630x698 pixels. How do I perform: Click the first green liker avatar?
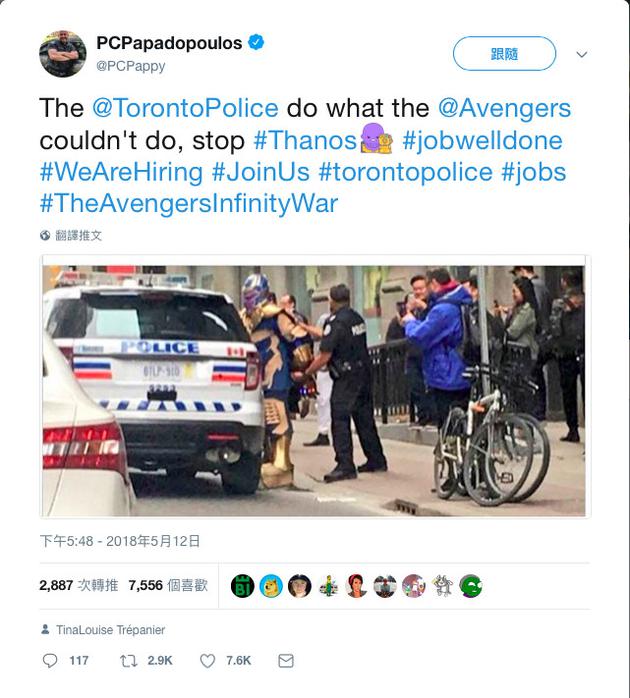coord(242,586)
